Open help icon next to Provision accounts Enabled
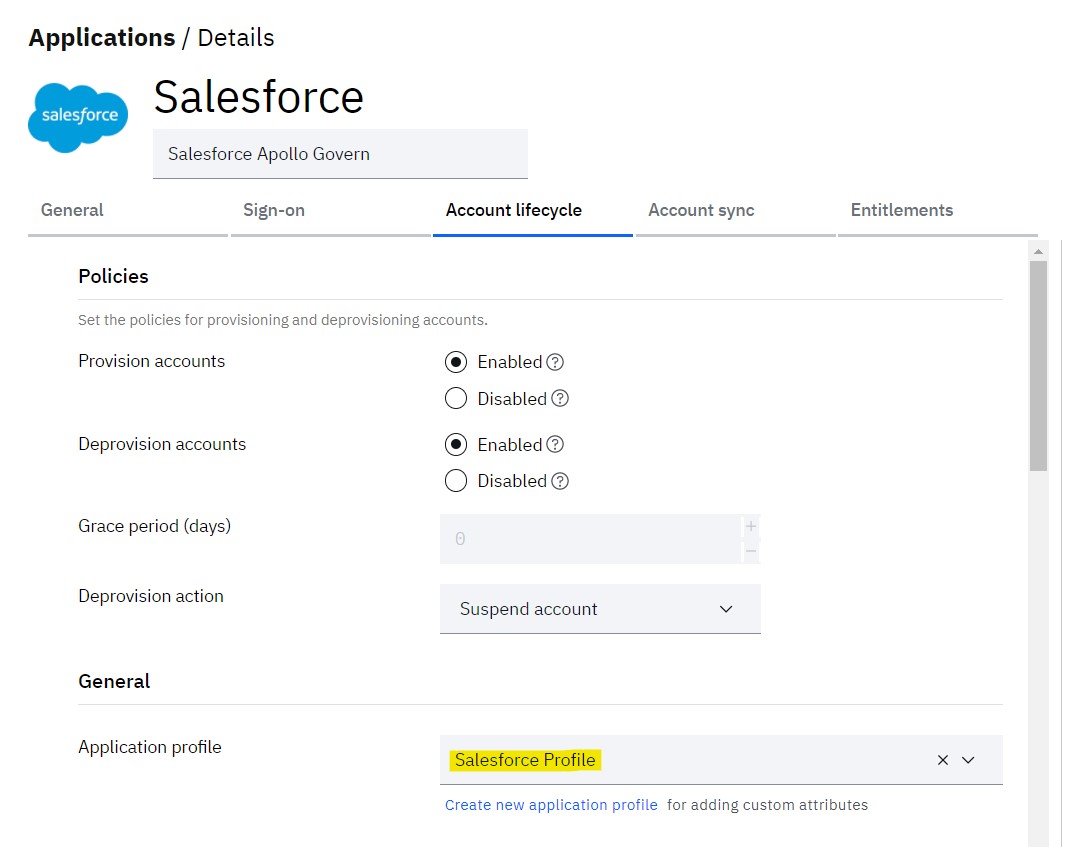 click(555, 362)
